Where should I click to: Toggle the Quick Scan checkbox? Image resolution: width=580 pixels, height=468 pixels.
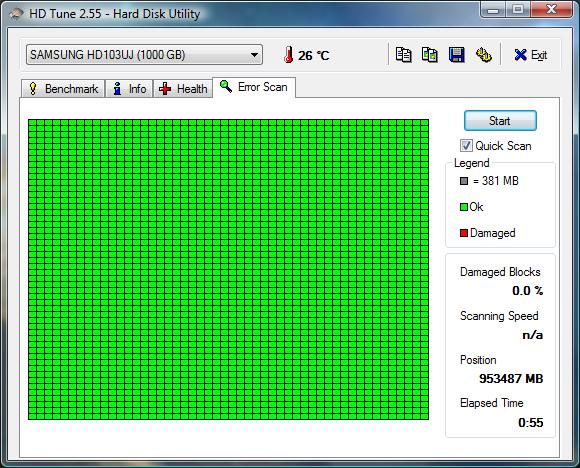(x=466, y=146)
